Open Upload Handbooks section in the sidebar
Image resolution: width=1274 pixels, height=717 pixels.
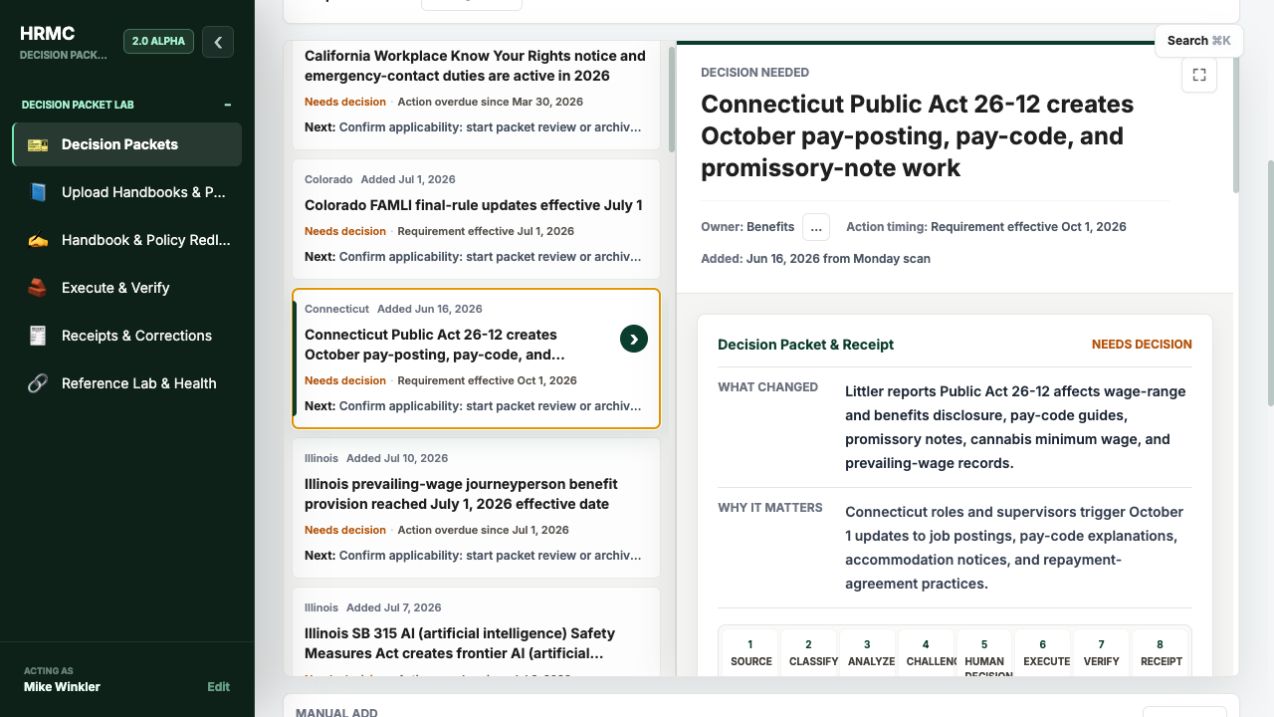[127, 192]
